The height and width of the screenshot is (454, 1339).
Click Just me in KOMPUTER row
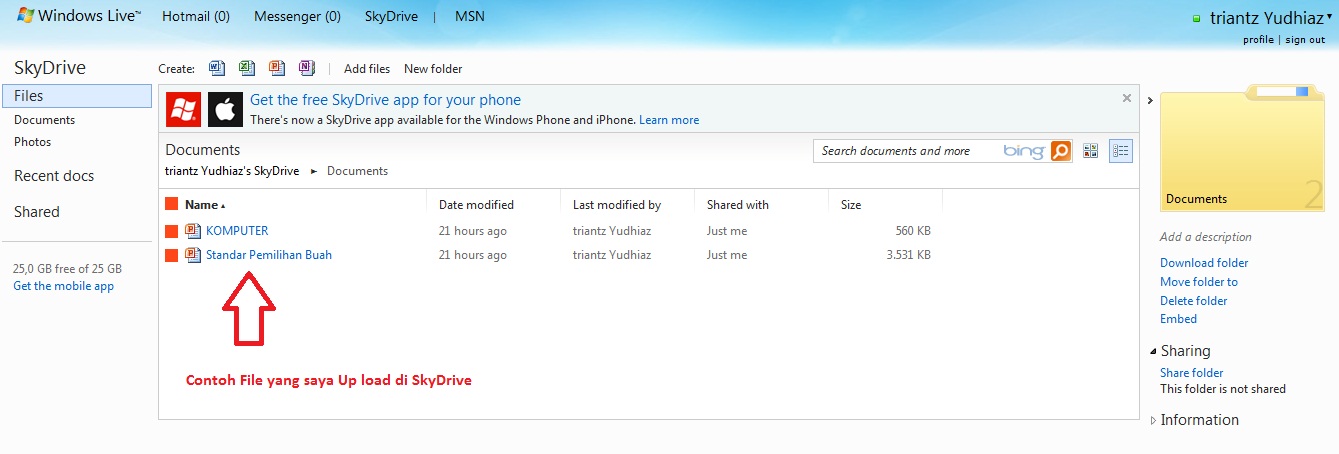coord(727,231)
